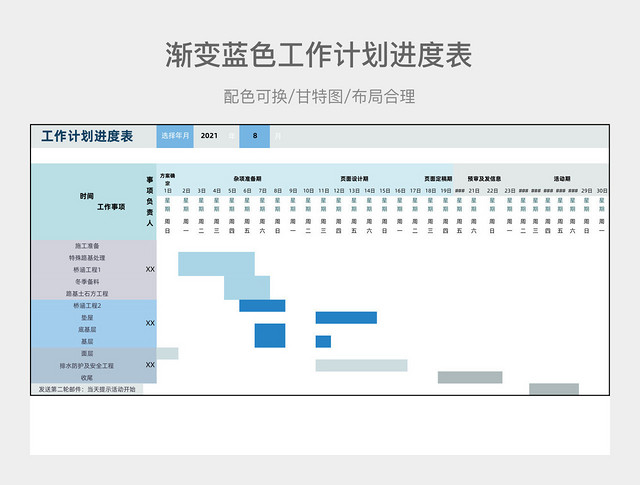Viewport: 640px width, 485px height.
Task: Click the dark blue Gantt bar for 桥涵工程2
Action: coord(262,305)
